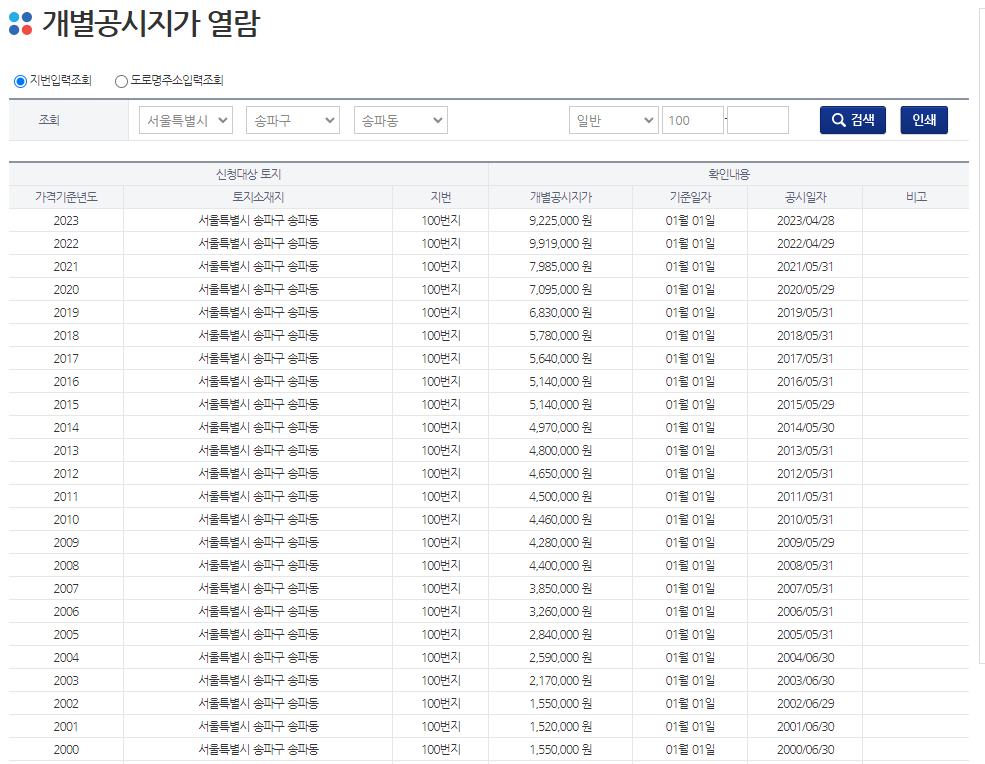
Task: Click the 확인내용 group header
Action: click(x=729, y=174)
